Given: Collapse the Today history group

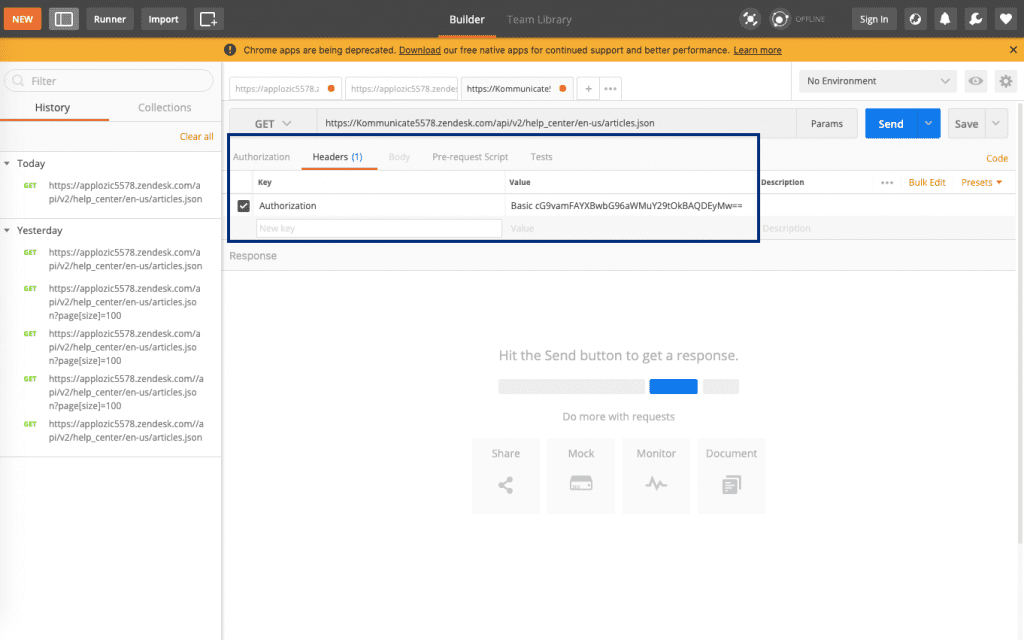Looking at the screenshot, I should click(7, 163).
